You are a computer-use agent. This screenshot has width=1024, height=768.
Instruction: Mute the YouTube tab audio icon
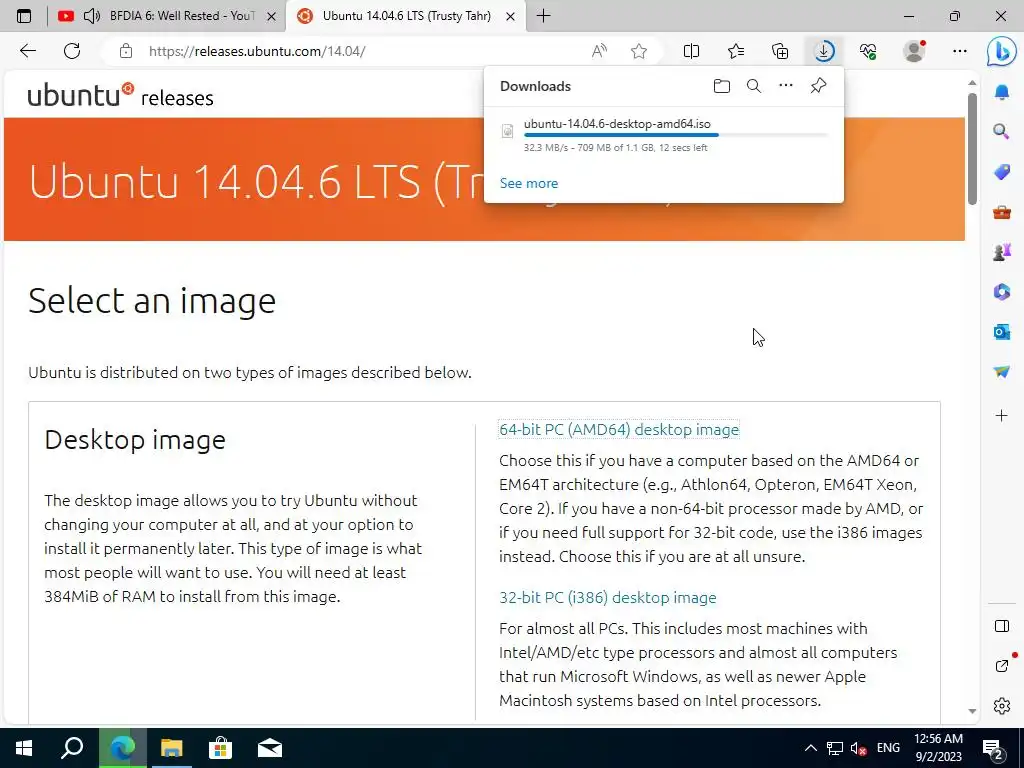pyautogui.click(x=92, y=16)
